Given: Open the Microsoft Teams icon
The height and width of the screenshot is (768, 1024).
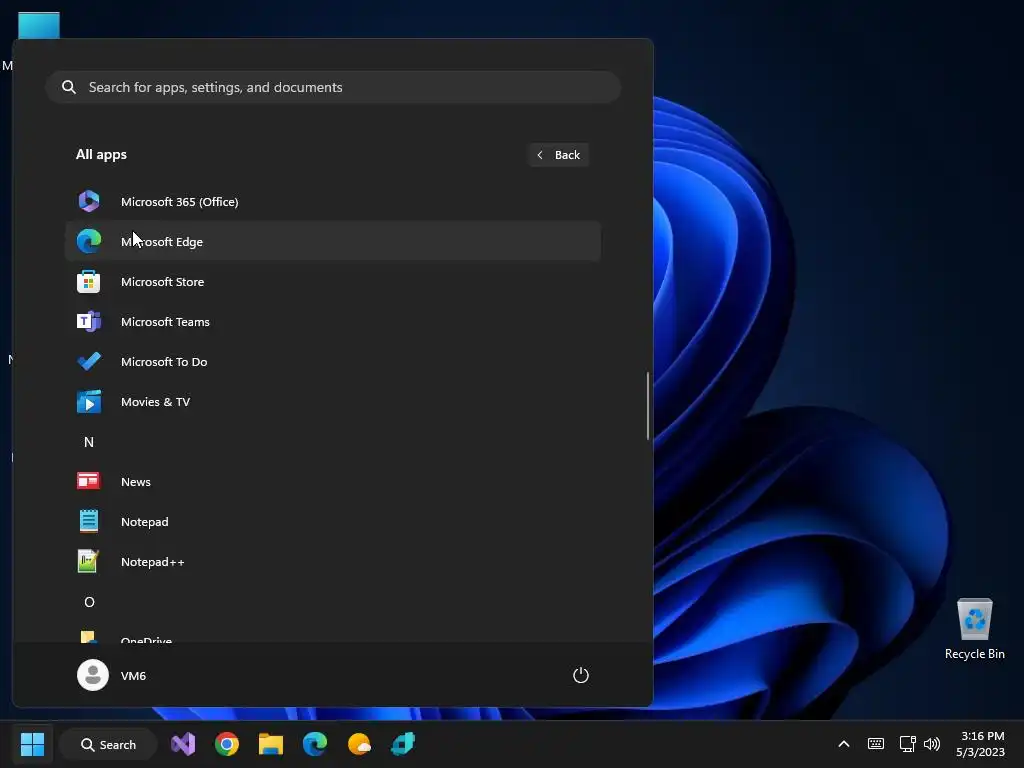Looking at the screenshot, I should 89,321.
